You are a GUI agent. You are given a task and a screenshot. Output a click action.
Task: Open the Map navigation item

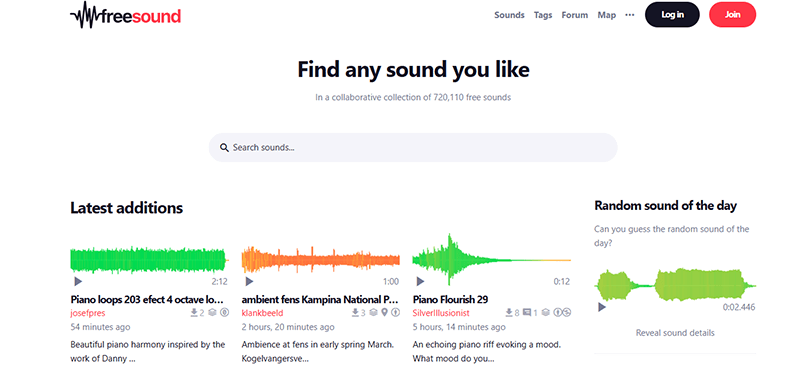click(607, 15)
